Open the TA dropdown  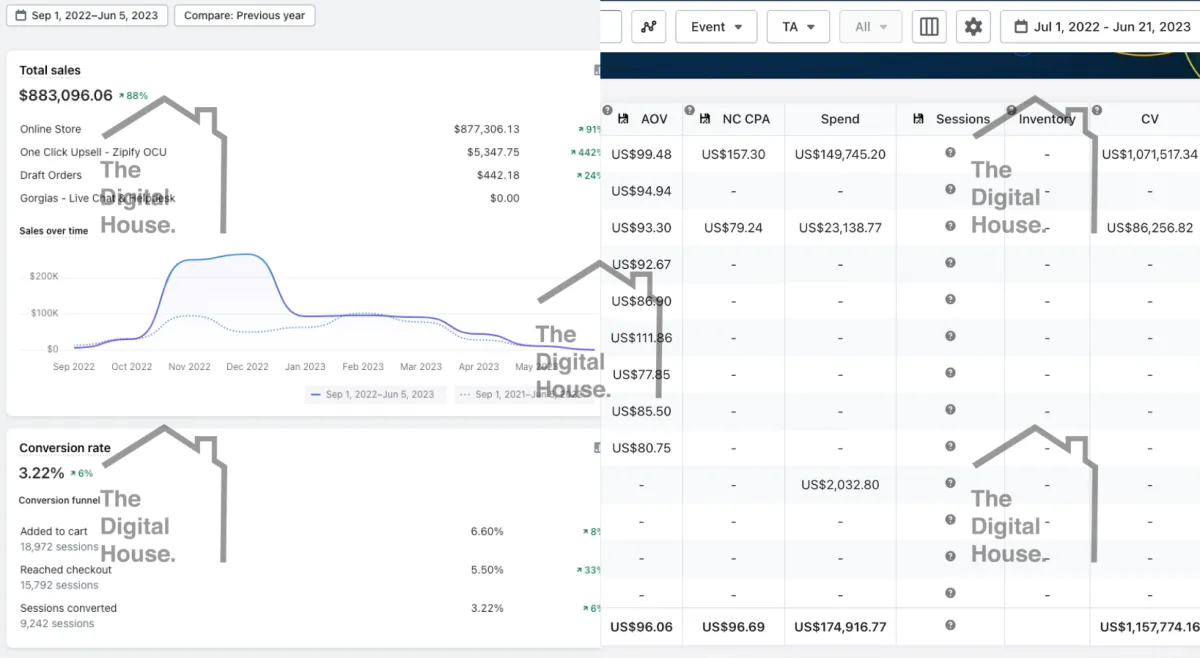pyautogui.click(x=798, y=27)
